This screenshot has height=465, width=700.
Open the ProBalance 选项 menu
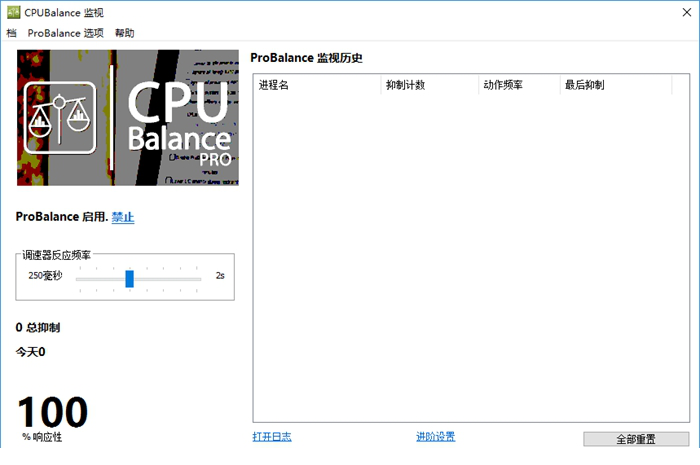coord(66,33)
